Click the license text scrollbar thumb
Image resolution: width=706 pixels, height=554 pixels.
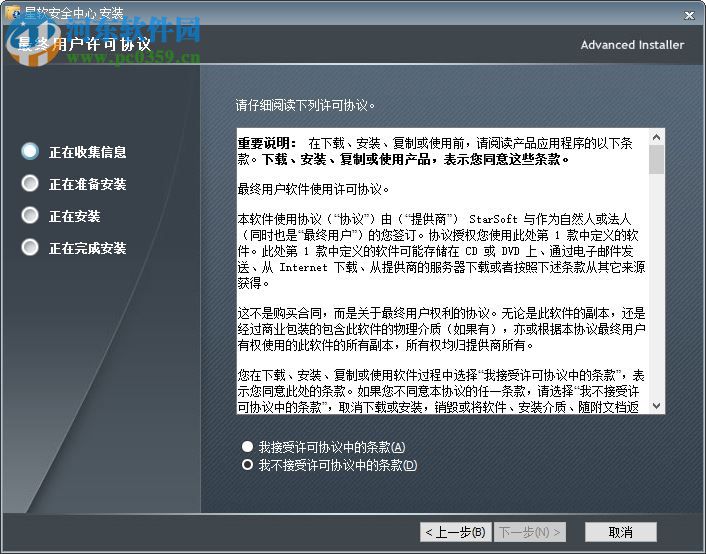(656, 159)
